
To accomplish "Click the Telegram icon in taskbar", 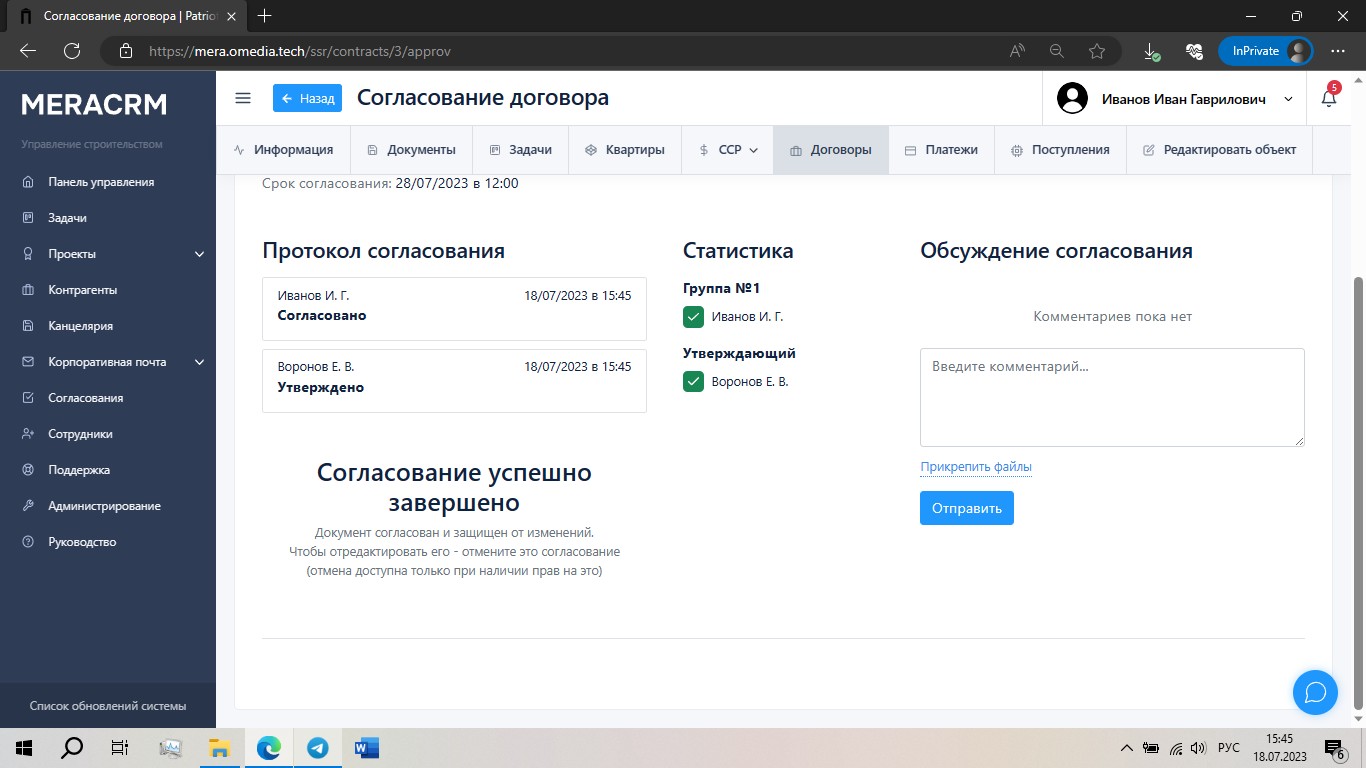I will 318,748.
